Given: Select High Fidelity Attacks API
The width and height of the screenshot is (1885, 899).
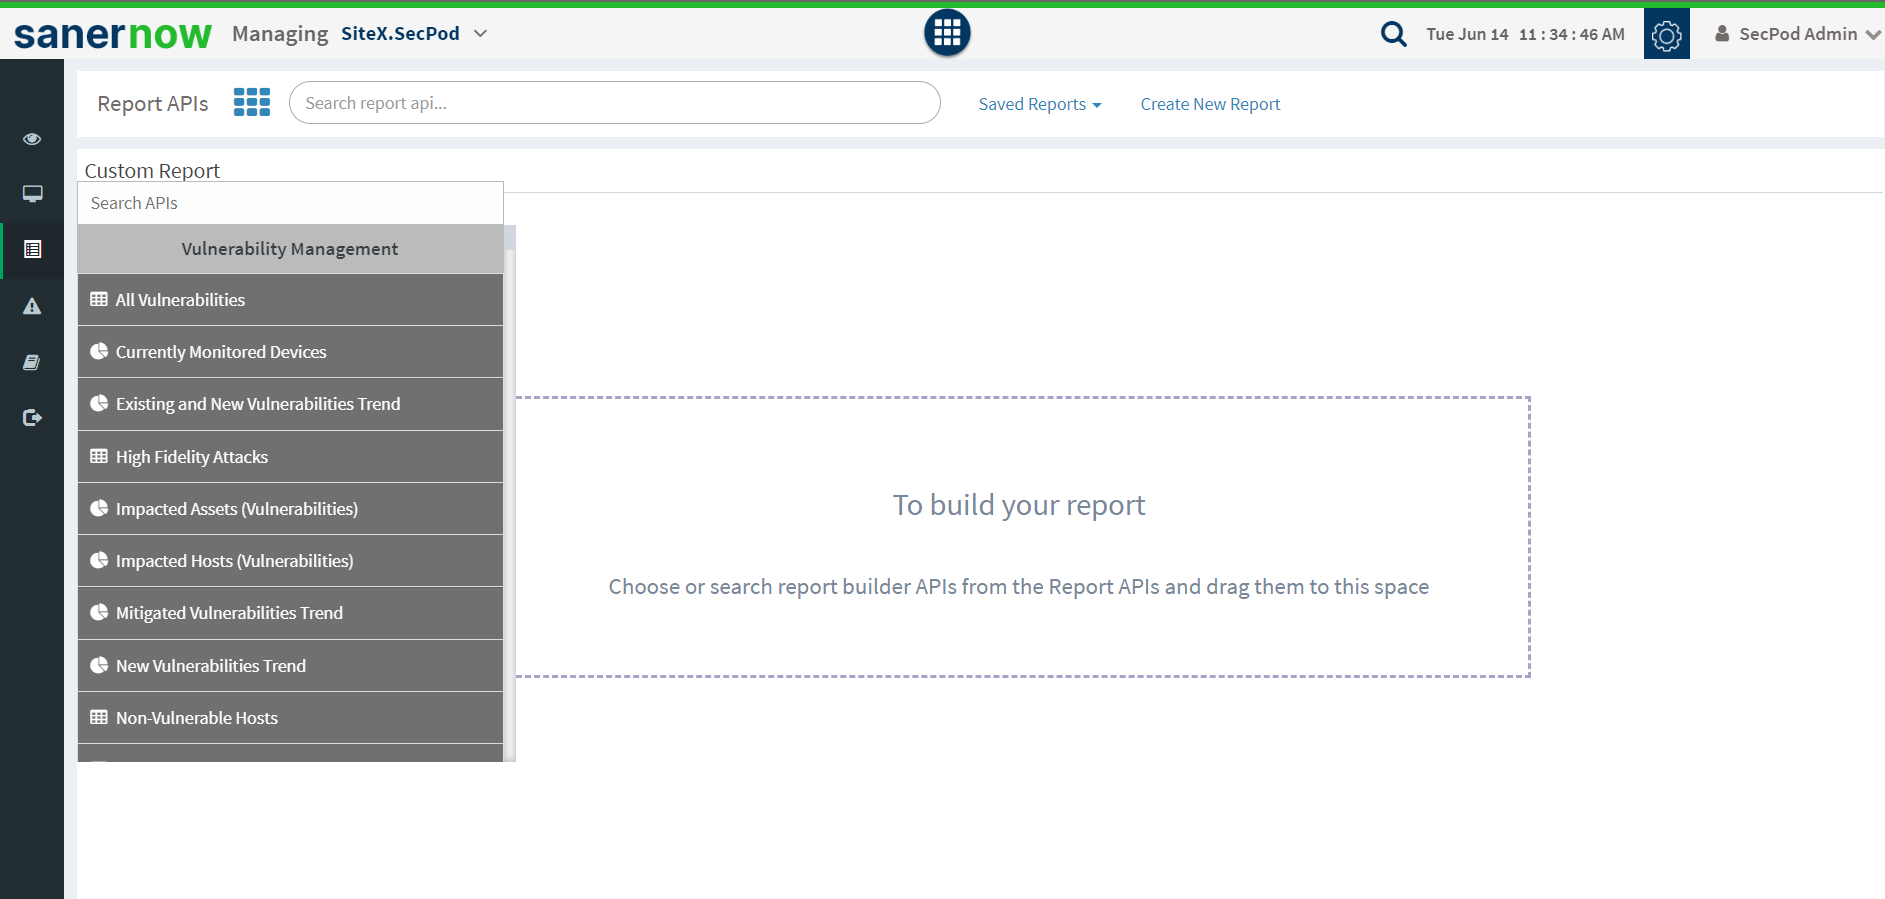Looking at the screenshot, I should click(290, 457).
